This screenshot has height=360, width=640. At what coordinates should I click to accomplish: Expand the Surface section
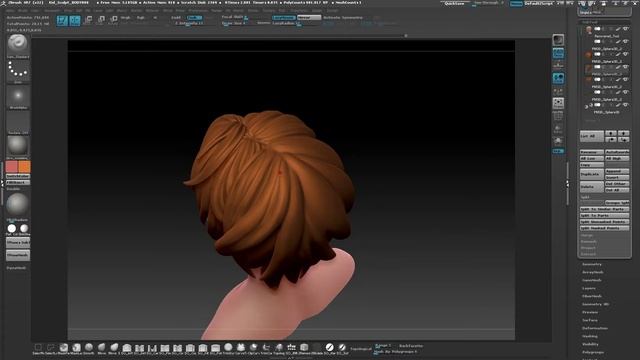[590, 320]
